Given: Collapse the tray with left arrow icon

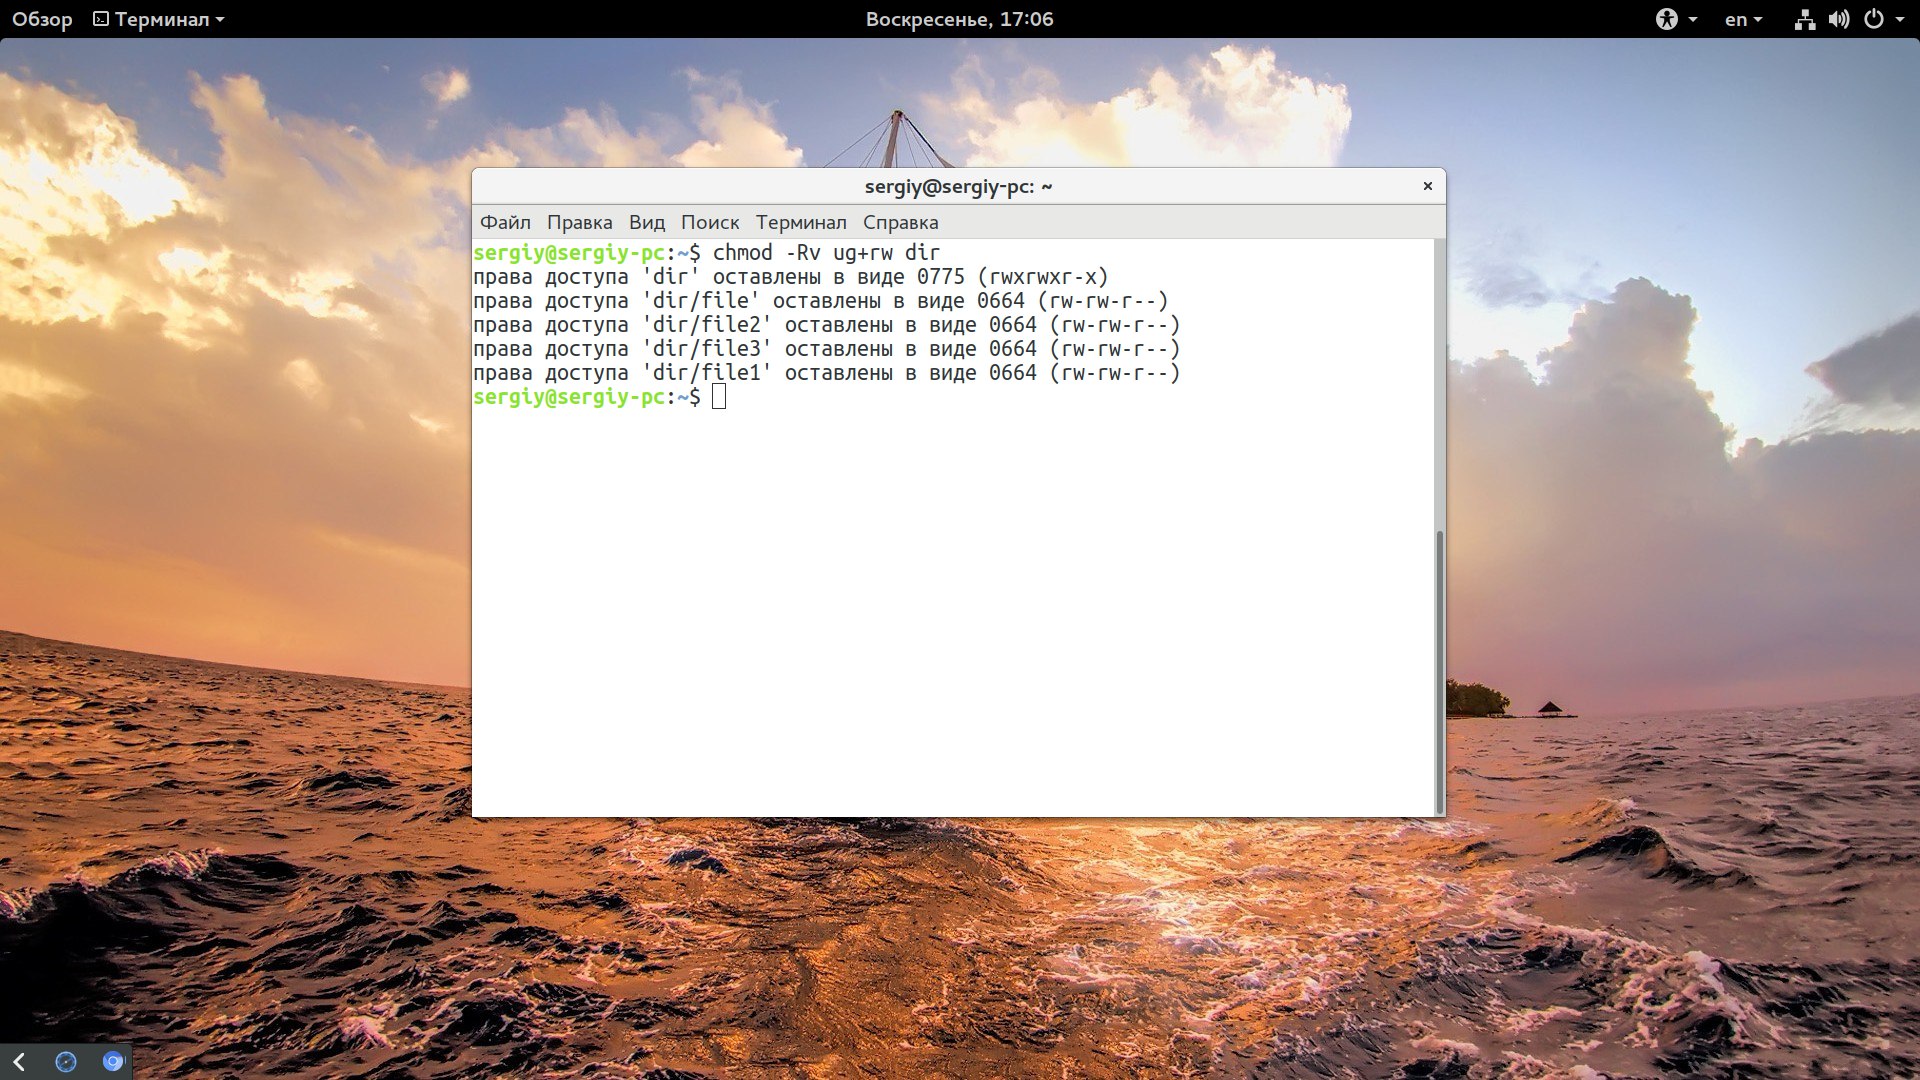Looking at the screenshot, I should click(19, 1062).
